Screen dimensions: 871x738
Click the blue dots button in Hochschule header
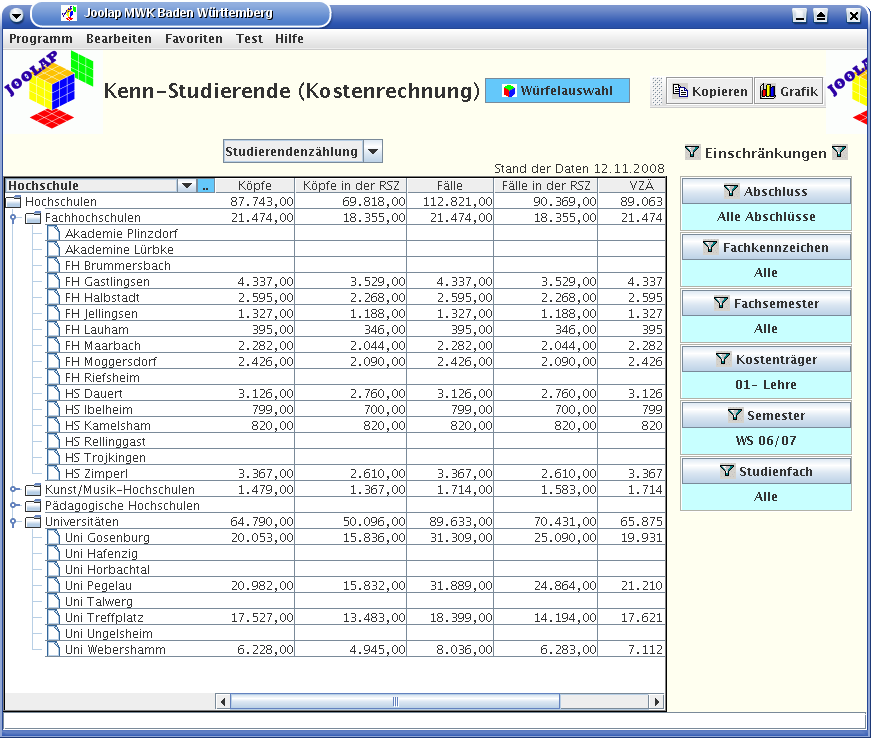205,186
